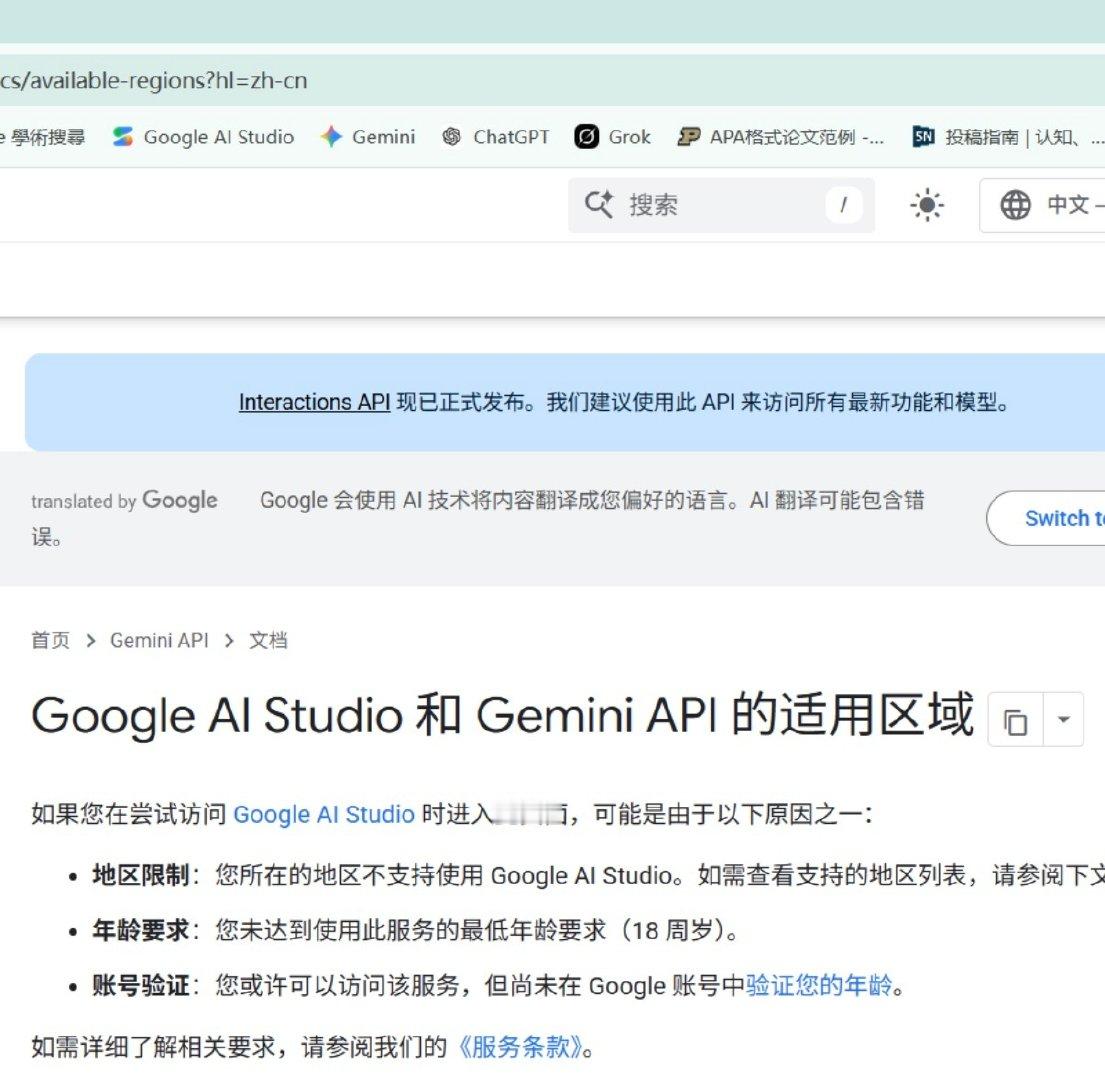Open the APA格式论文范例 bookmark

click(780, 137)
